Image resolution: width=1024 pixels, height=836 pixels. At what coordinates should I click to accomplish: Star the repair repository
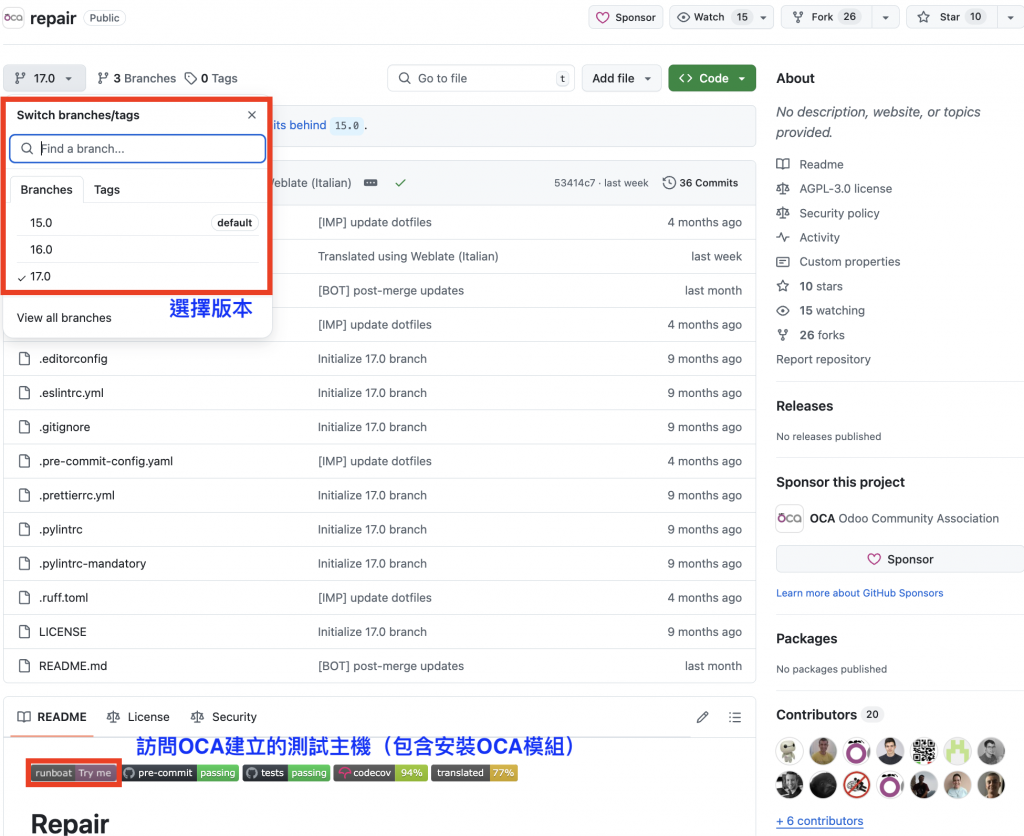[951, 18]
